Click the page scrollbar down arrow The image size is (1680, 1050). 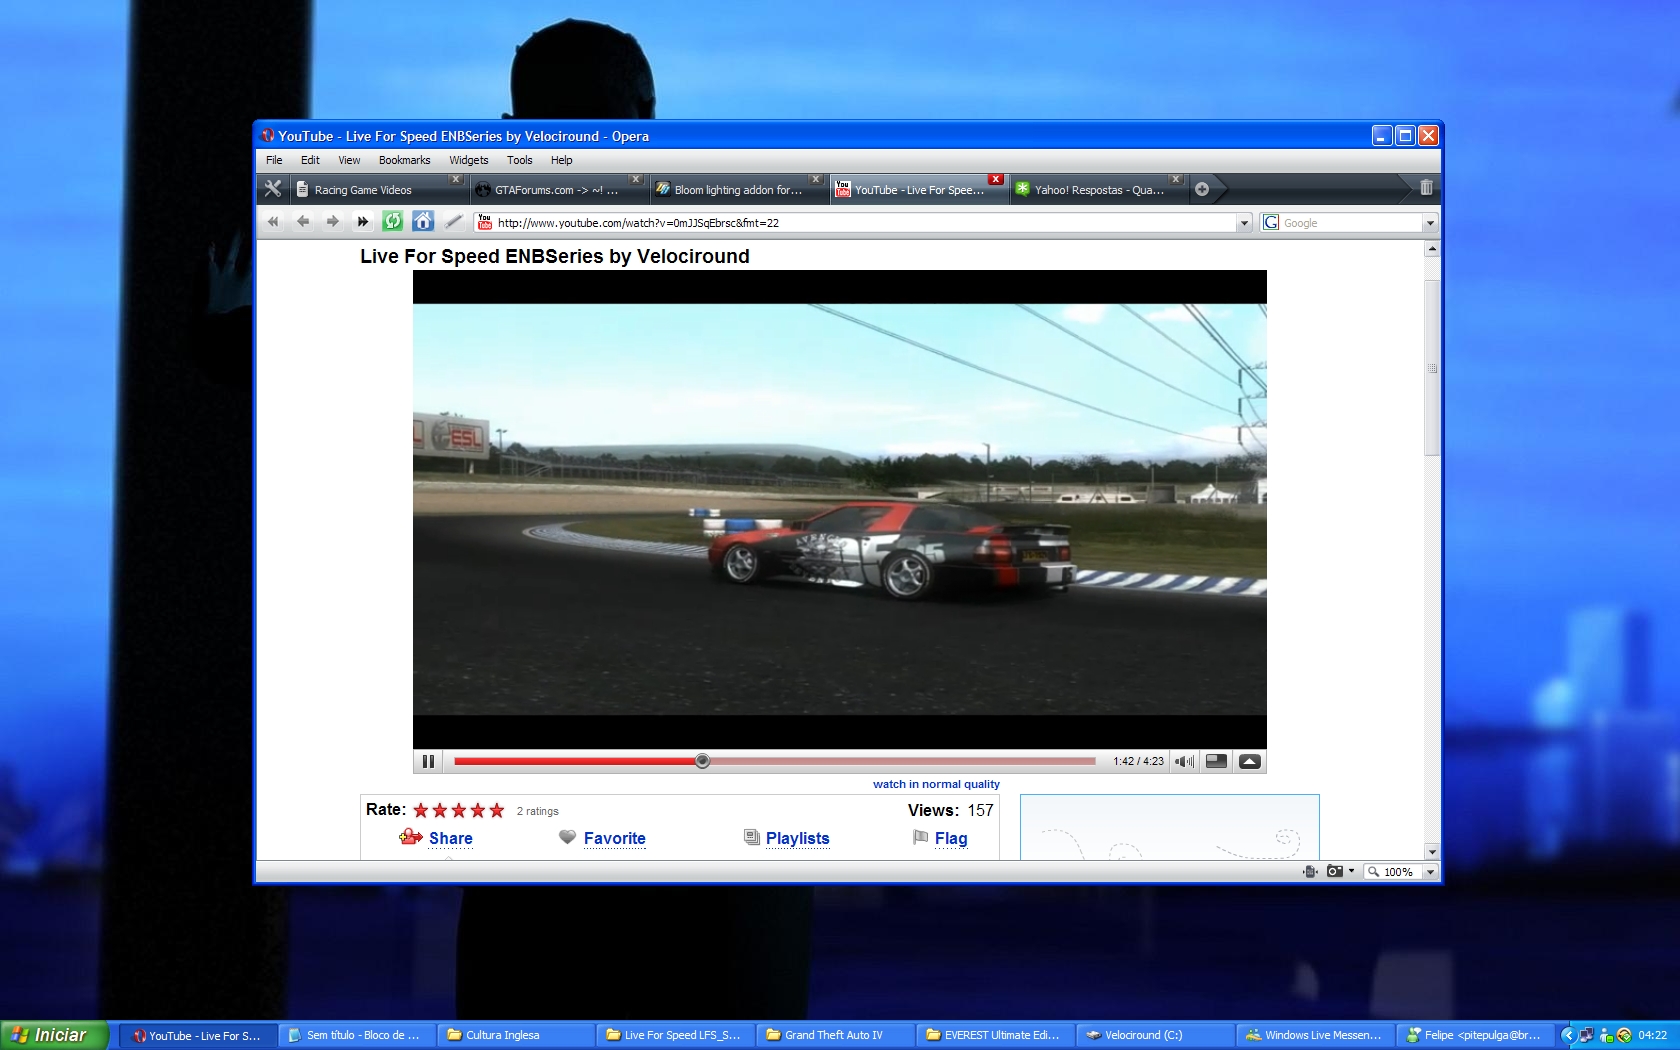pyautogui.click(x=1432, y=852)
